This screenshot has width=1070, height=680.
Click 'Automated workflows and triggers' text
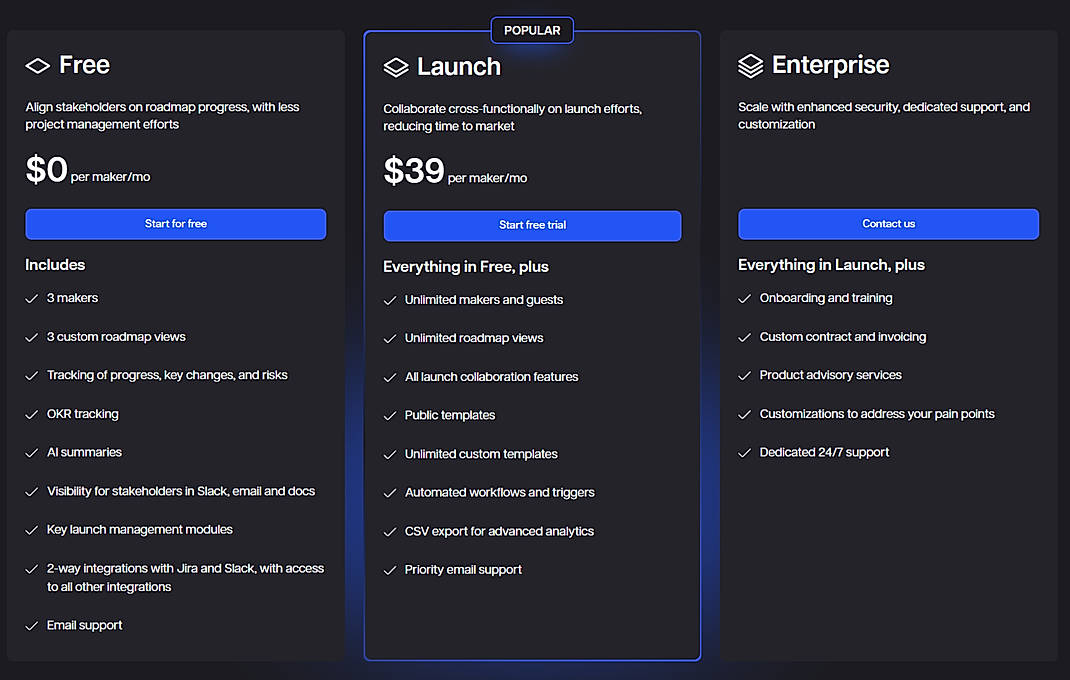[x=500, y=492]
